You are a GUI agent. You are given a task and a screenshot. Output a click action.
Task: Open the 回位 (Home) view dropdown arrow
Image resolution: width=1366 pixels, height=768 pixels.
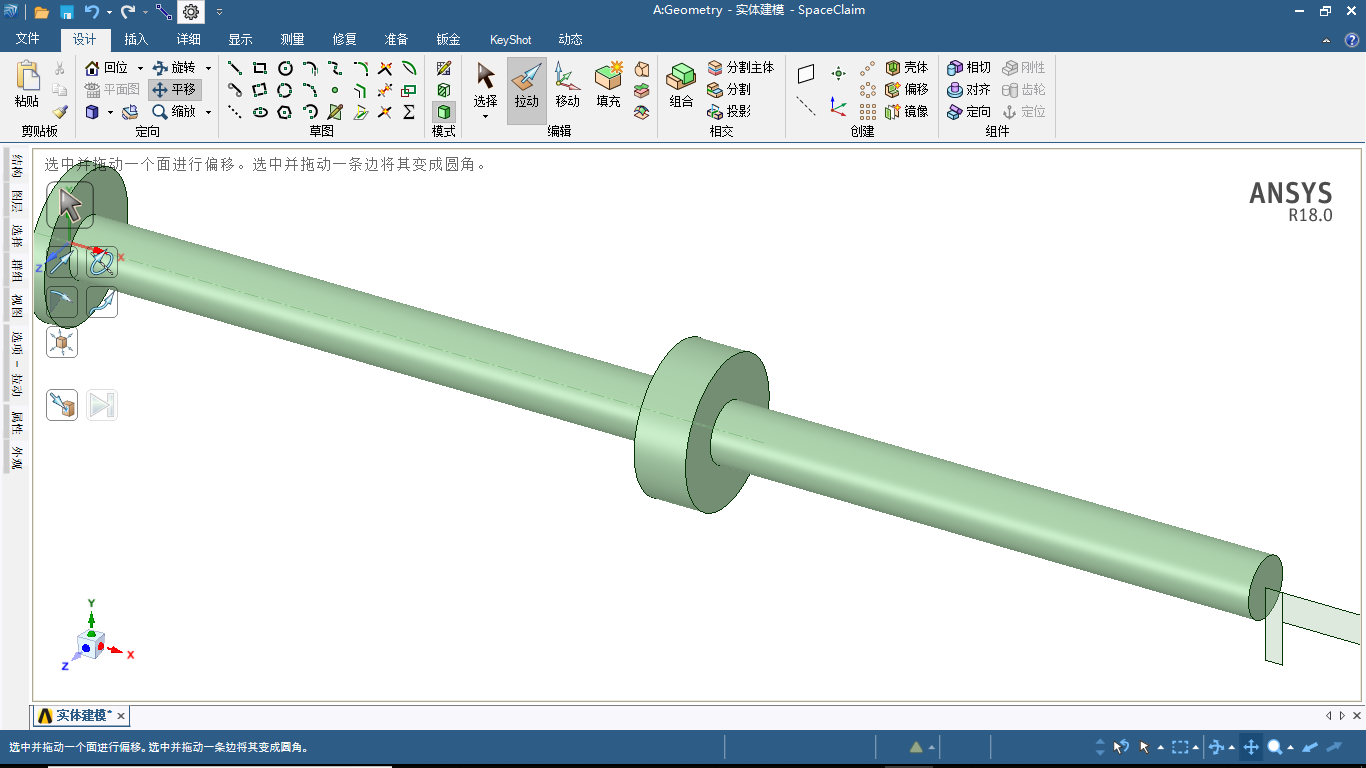(140, 68)
